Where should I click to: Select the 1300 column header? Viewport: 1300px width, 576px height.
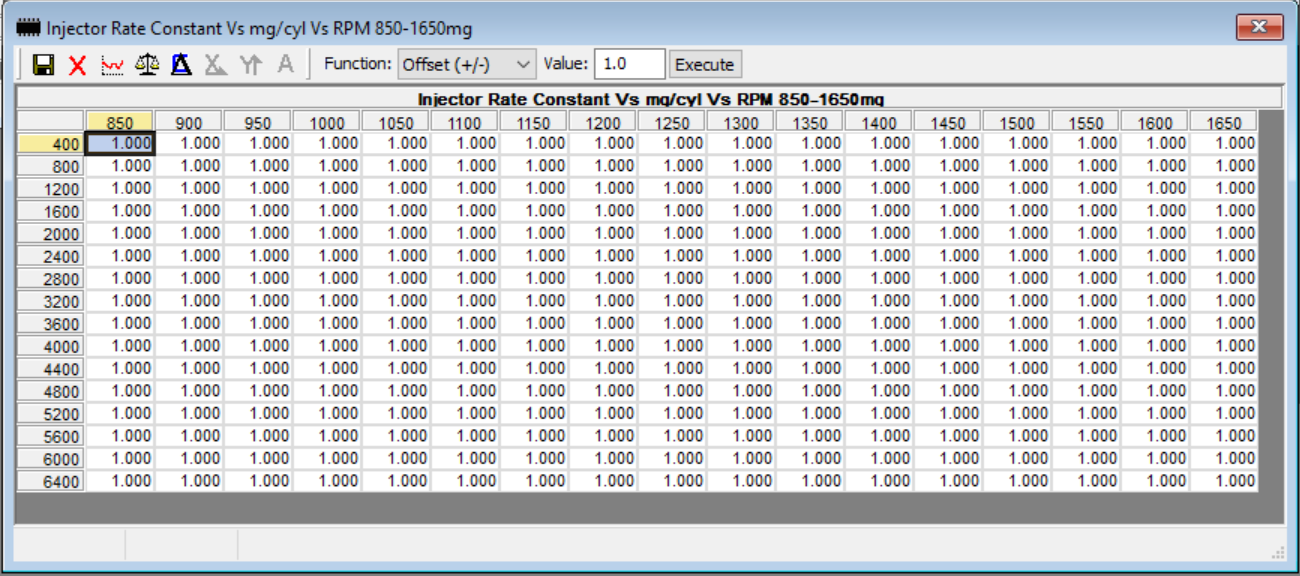tap(740, 122)
